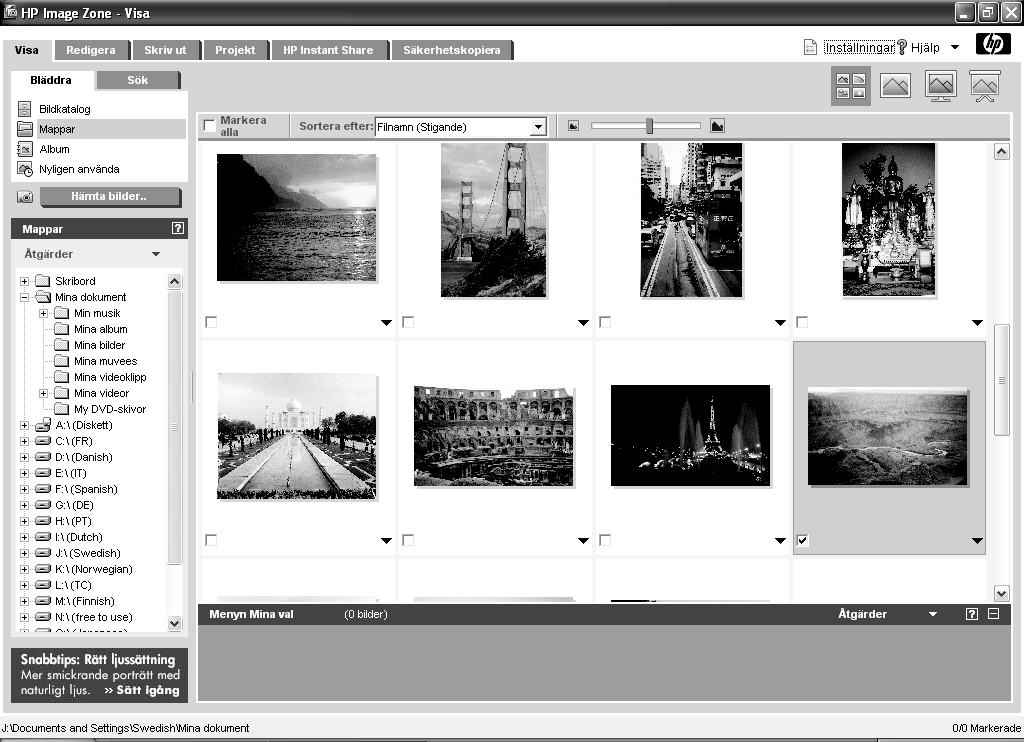Expand the Mina videor tree node
The width and height of the screenshot is (1024, 742).
coord(43,393)
